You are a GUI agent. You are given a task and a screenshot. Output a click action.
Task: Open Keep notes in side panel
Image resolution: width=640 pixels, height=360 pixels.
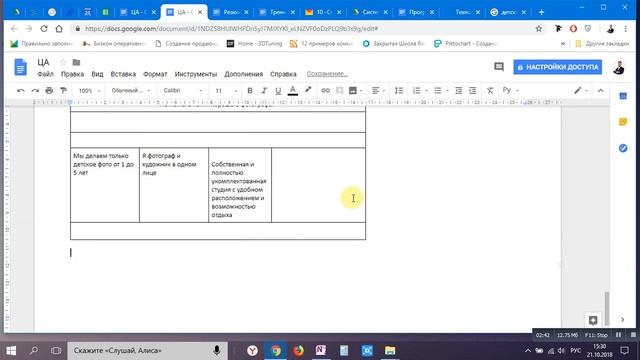pos(623,122)
